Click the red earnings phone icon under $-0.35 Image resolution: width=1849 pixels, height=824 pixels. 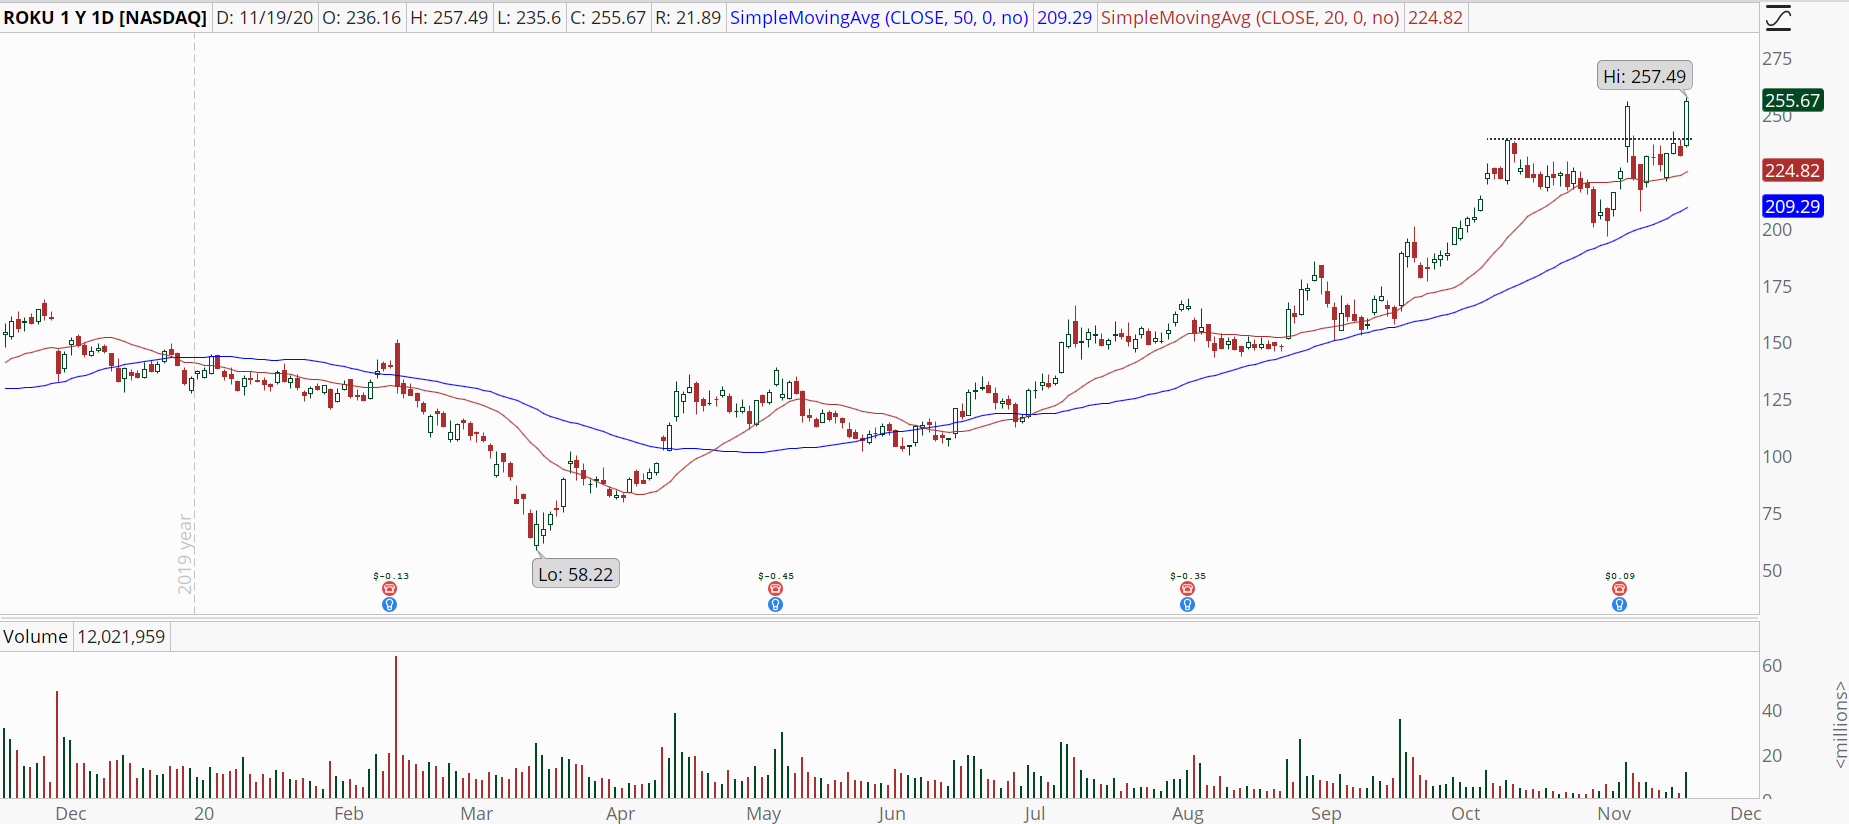[1187, 589]
